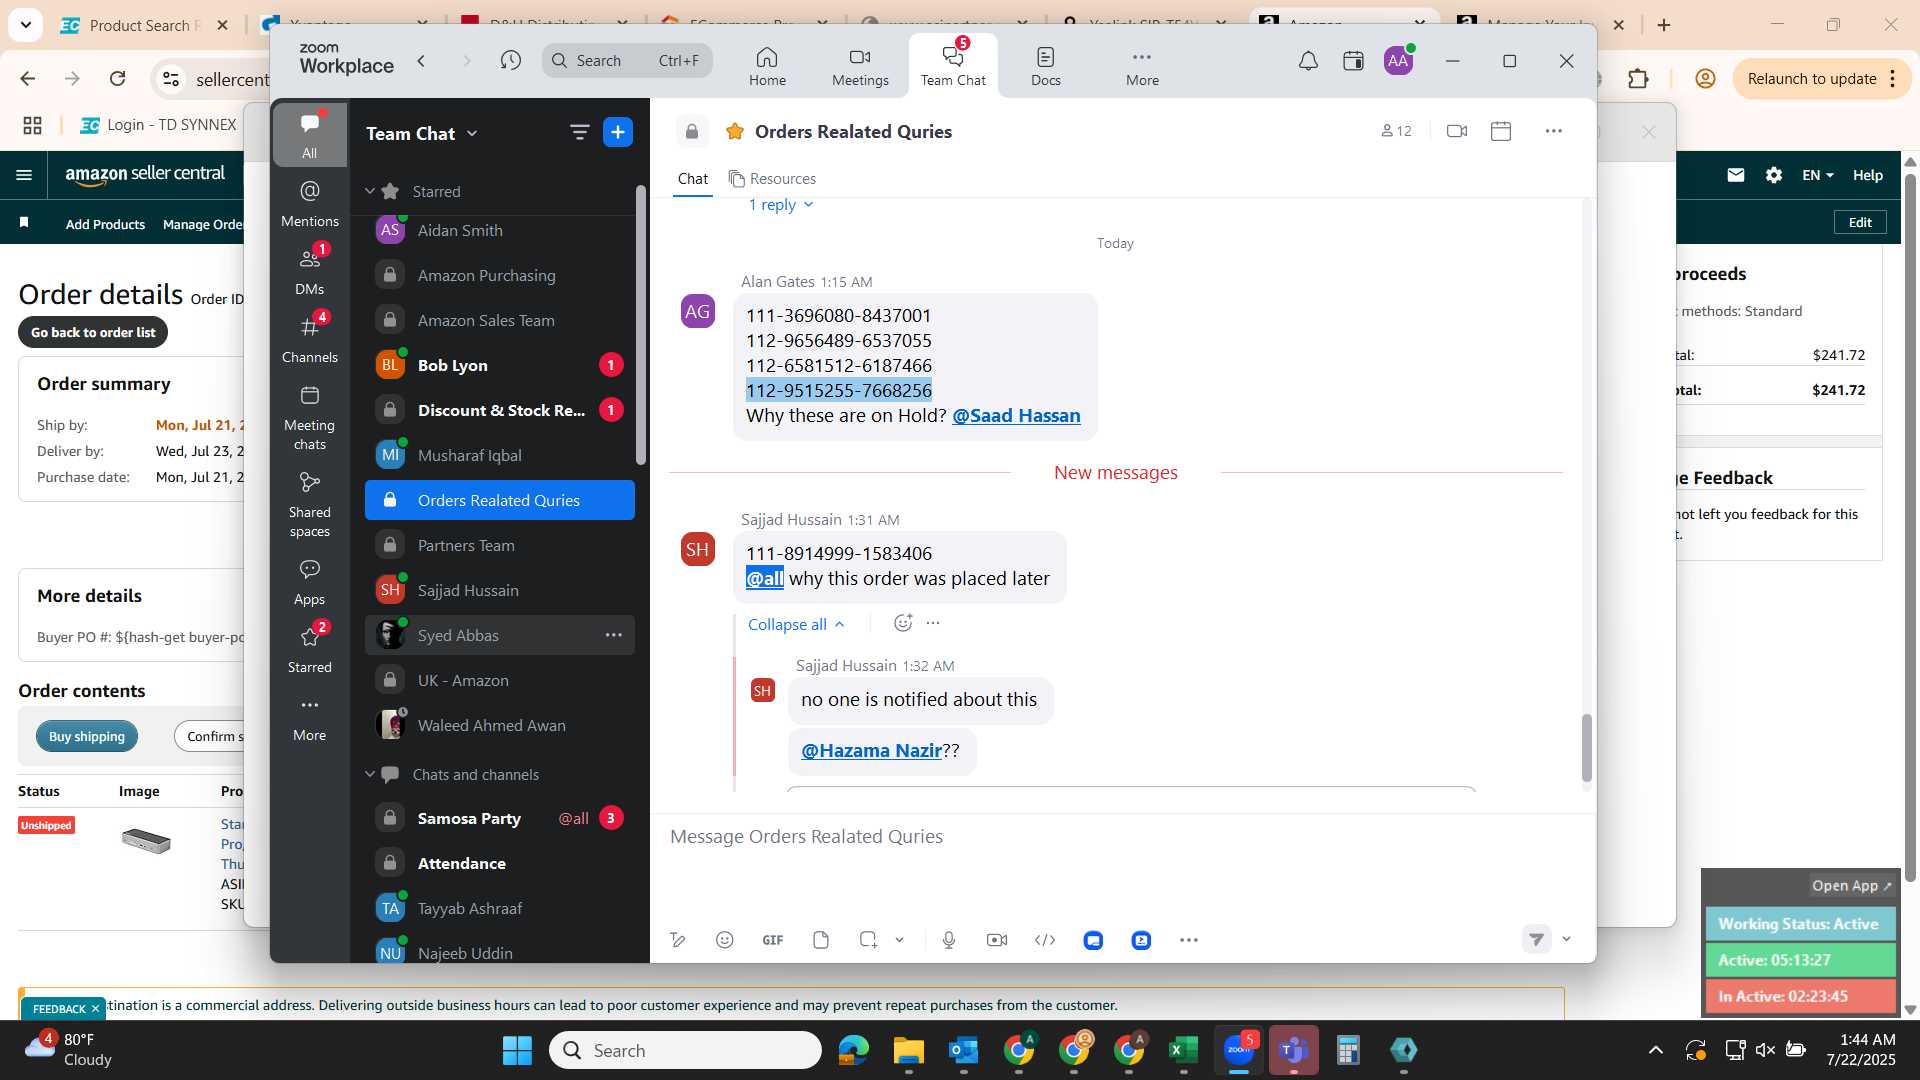Open the Zoom More tab
Screen dimensions: 1920x1080
pos(1142,66)
